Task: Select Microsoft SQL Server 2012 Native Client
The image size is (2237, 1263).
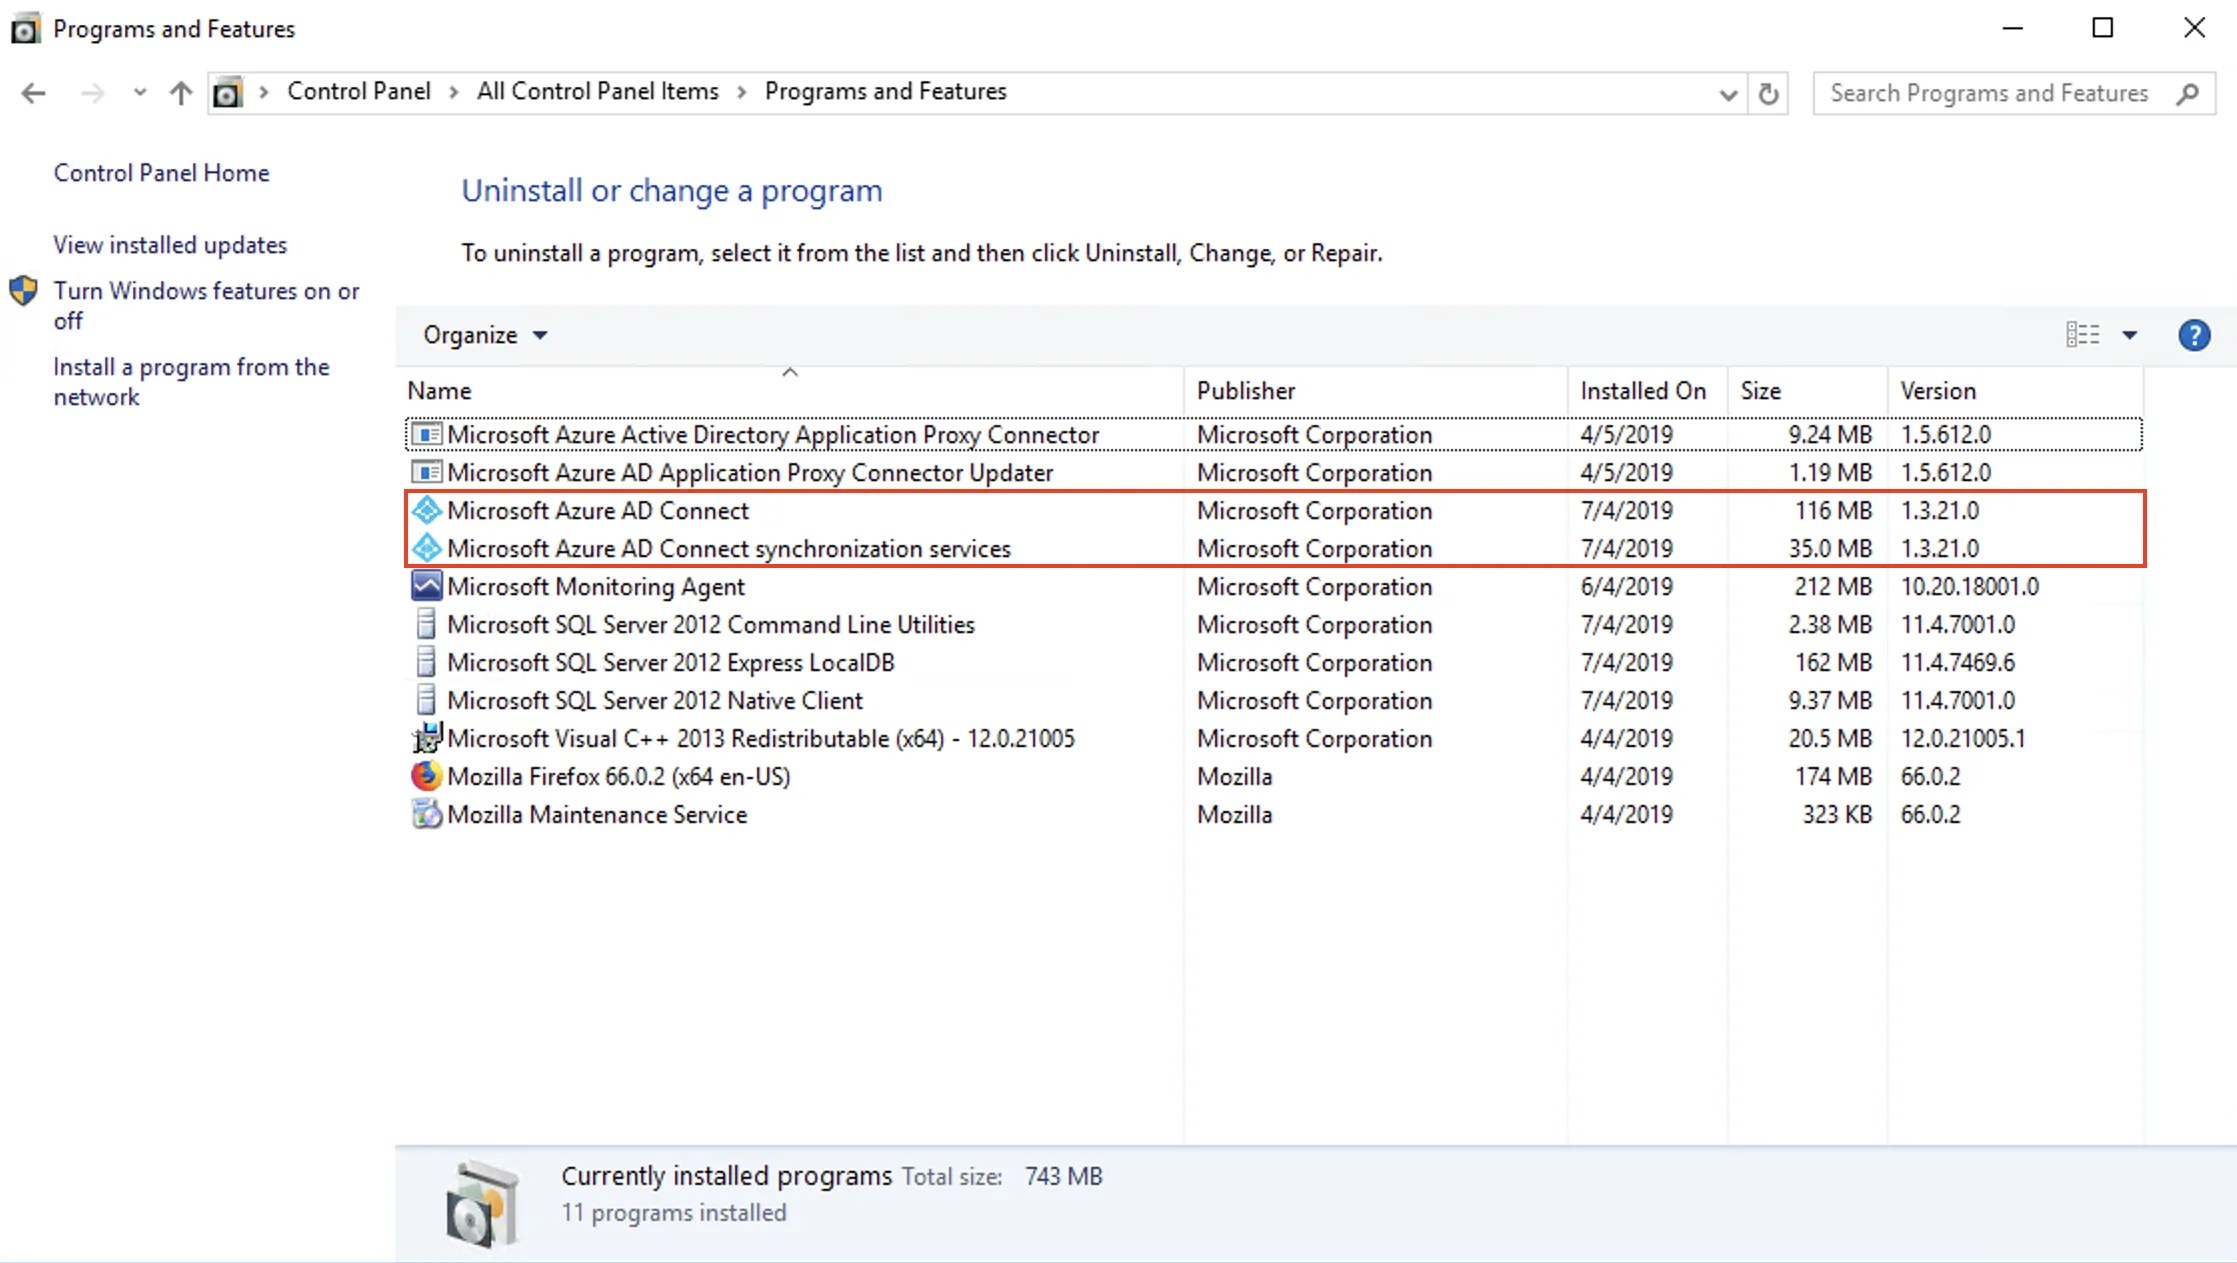Action: 1273,701
